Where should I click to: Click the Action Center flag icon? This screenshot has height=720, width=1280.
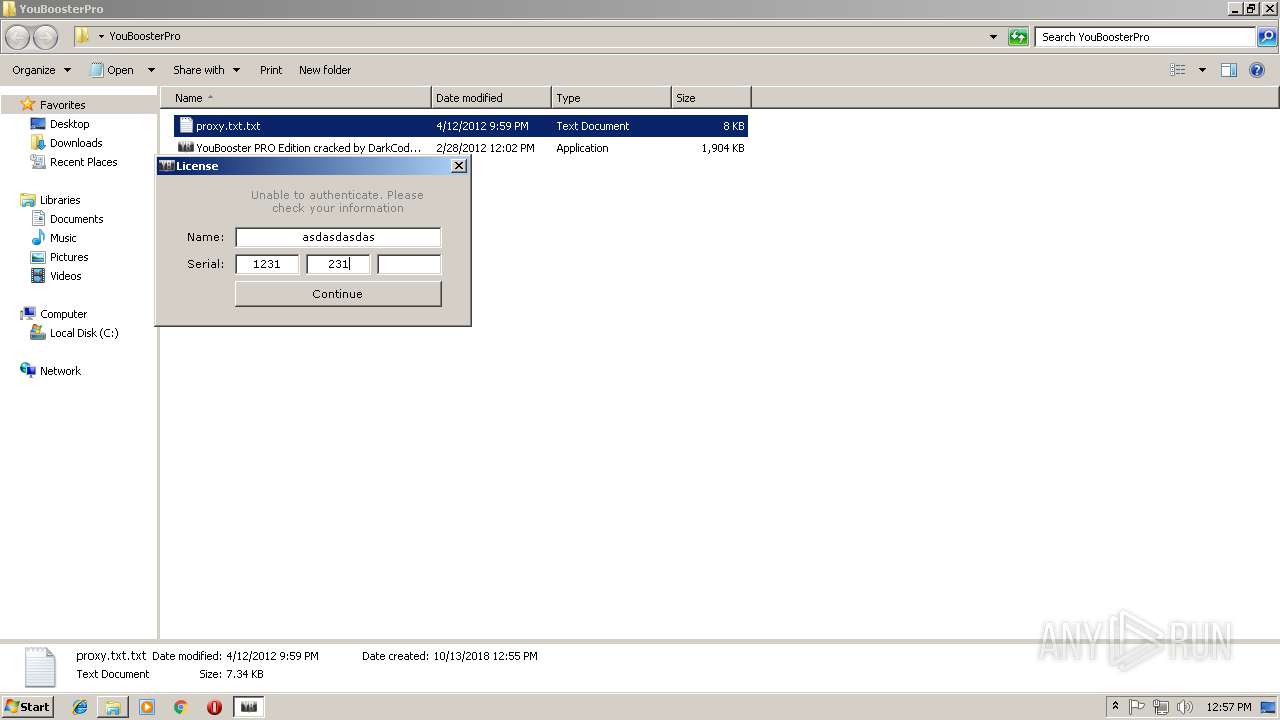point(1138,707)
